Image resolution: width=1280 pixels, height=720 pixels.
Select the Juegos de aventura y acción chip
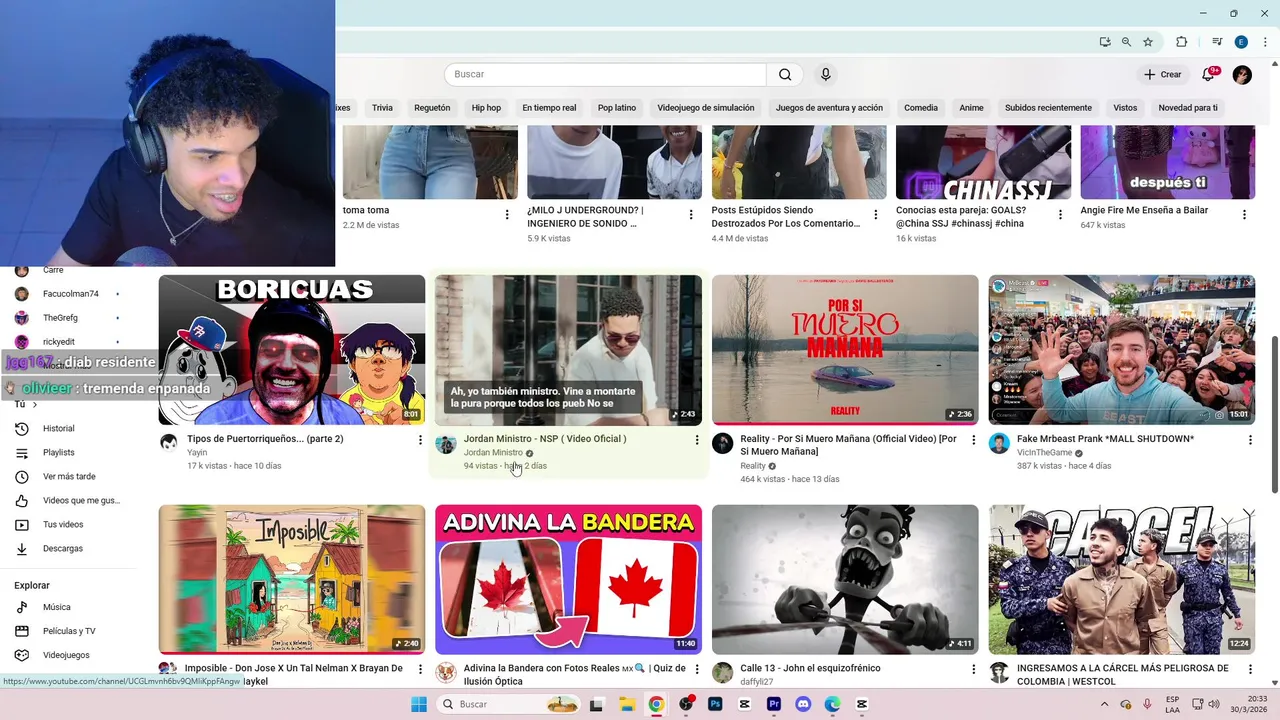829,108
